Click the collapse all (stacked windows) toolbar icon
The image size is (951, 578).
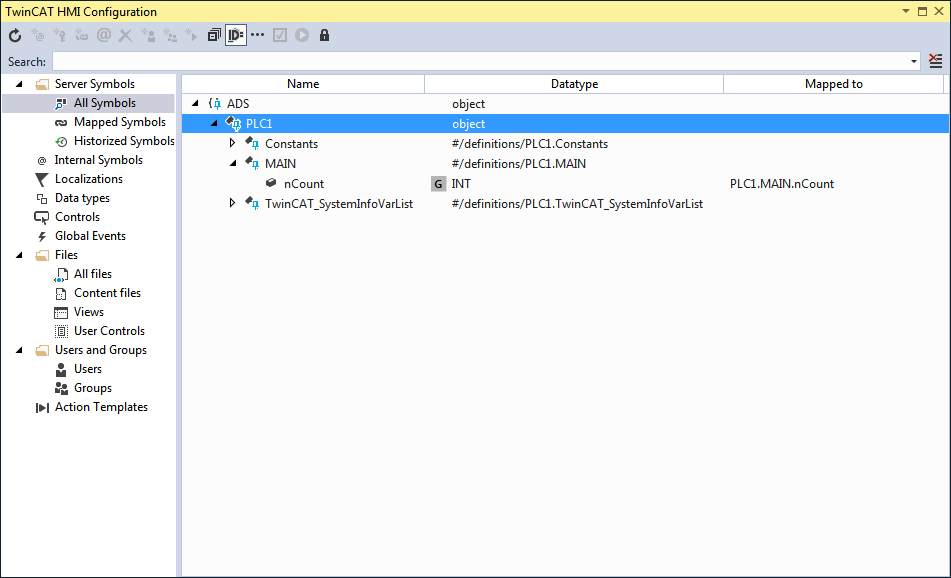point(213,36)
